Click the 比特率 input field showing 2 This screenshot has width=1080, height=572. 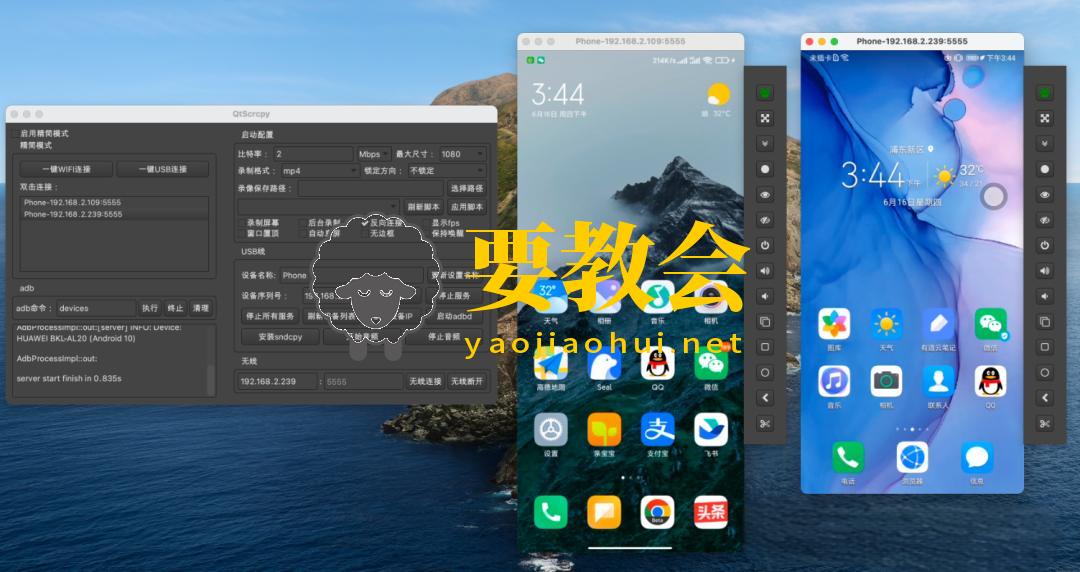click(x=313, y=154)
